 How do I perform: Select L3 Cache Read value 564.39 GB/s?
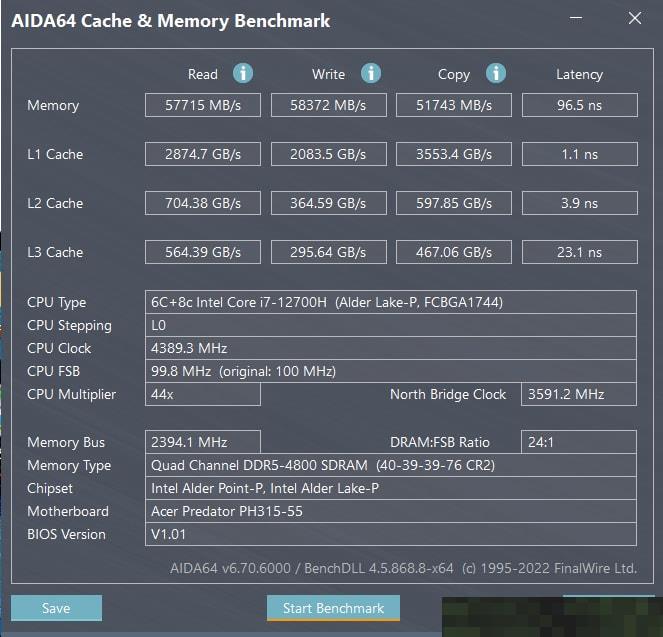[203, 252]
